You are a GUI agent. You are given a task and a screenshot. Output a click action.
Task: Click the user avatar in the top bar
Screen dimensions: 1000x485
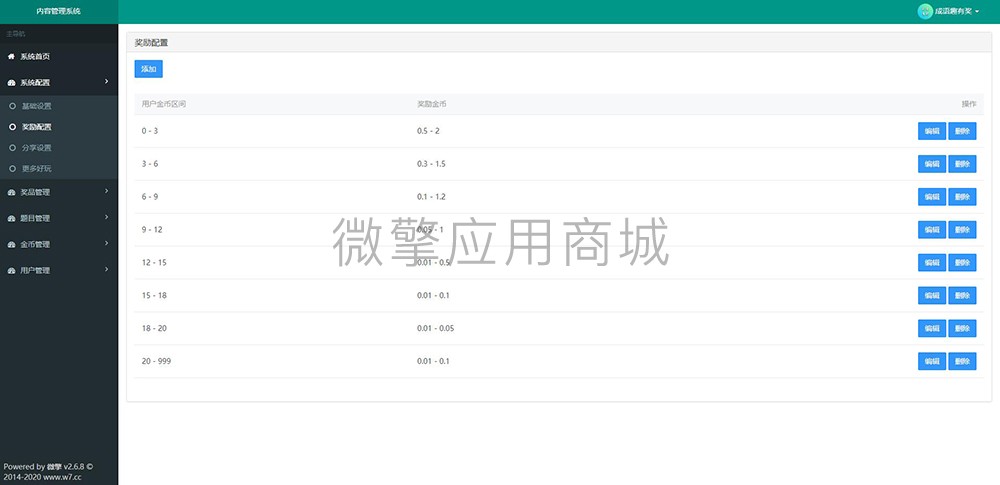[x=925, y=11]
